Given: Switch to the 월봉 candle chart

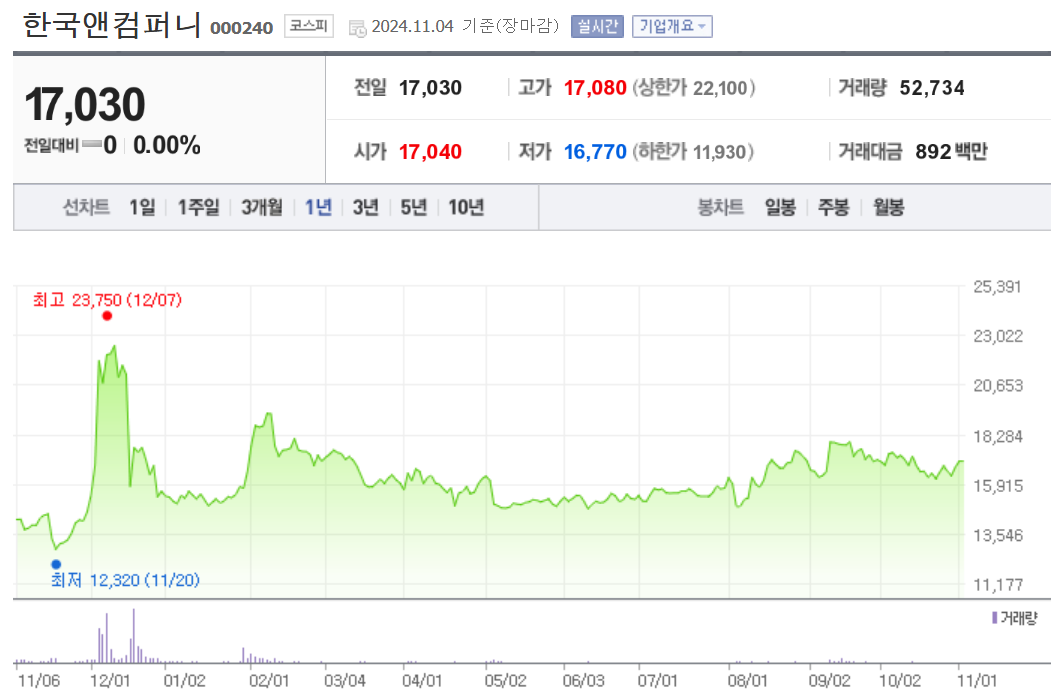Looking at the screenshot, I should pos(888,207).
